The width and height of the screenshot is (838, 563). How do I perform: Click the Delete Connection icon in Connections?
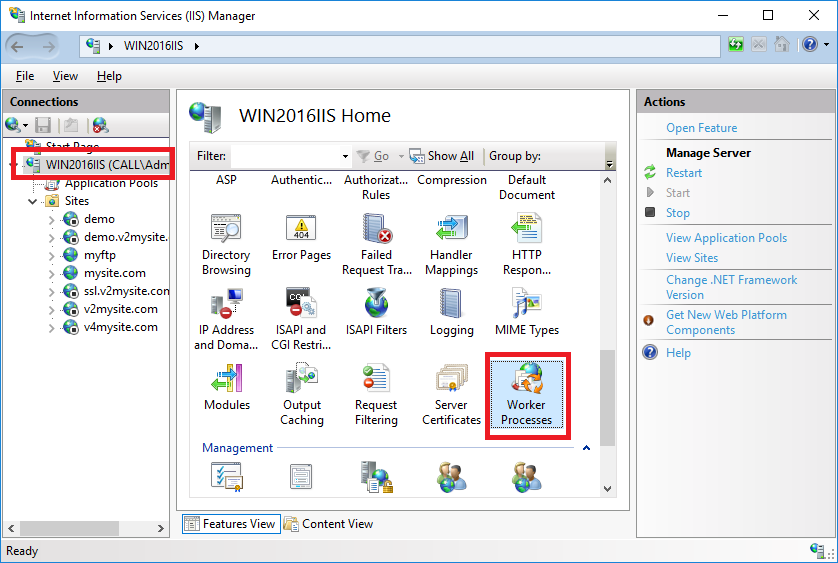pos(100,126)
